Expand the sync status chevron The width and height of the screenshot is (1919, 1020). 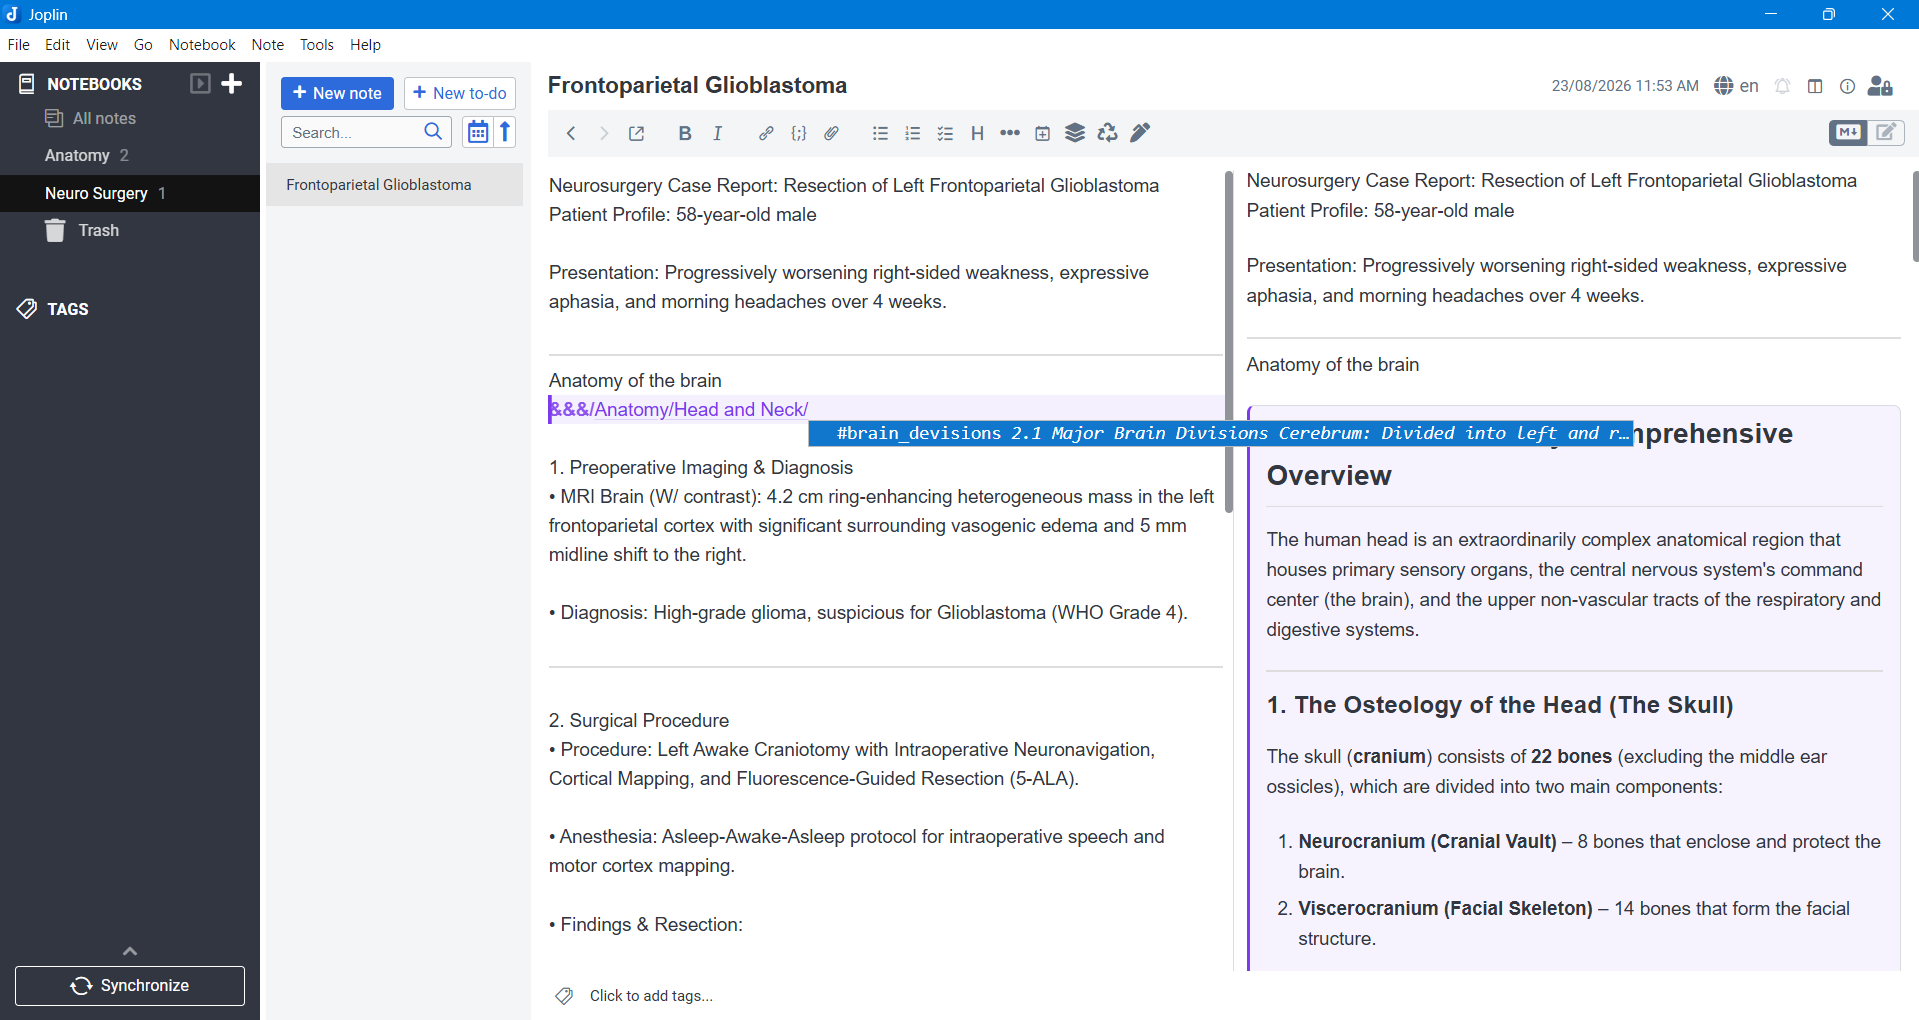pos(130,951)
